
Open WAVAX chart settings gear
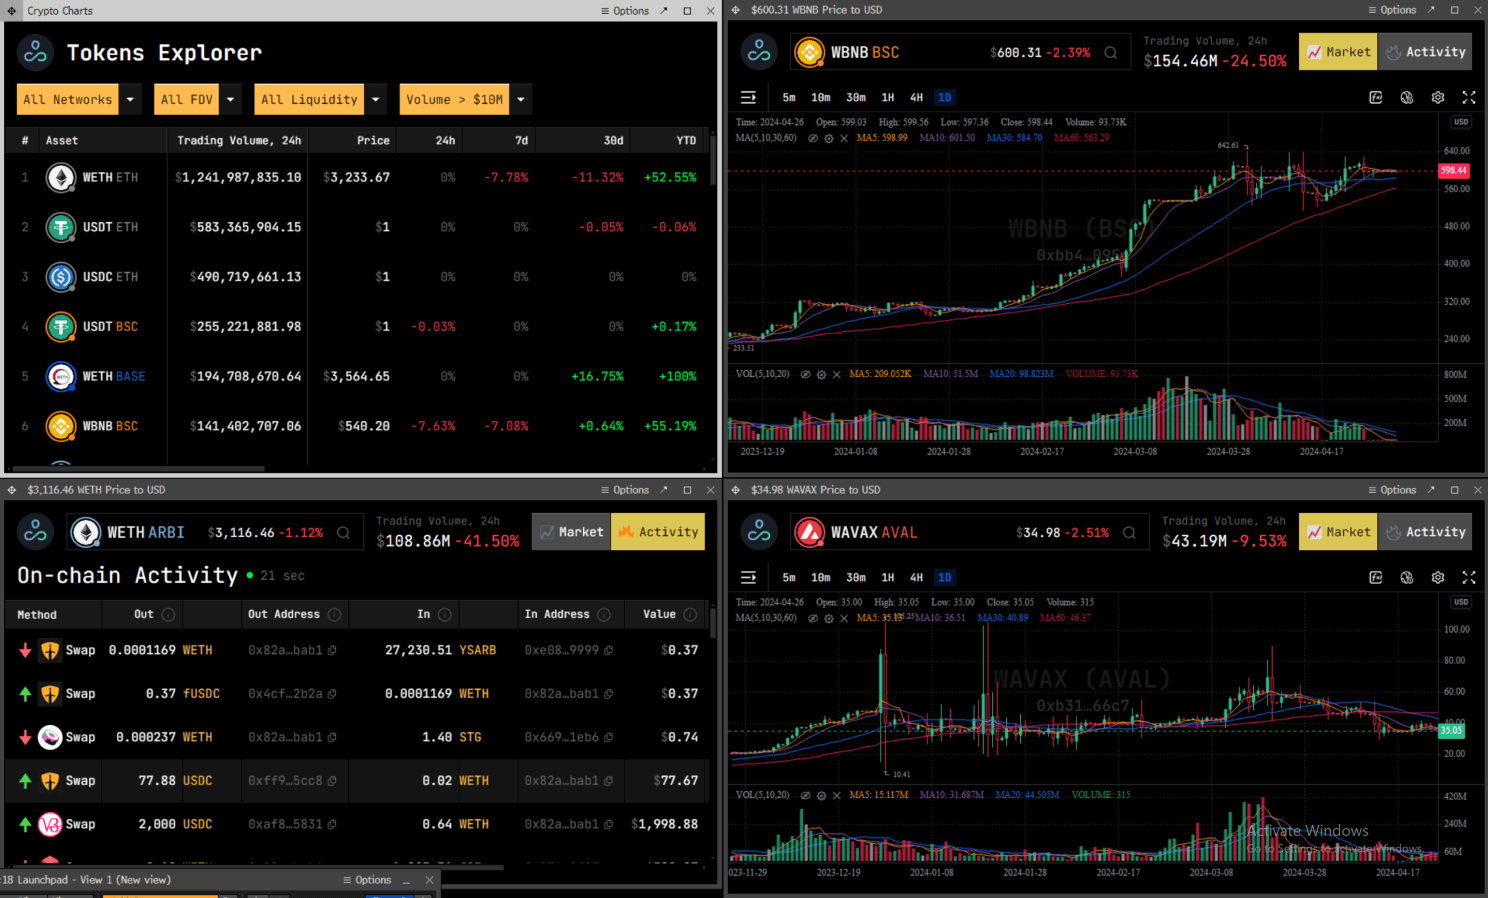click(1438, 578)
